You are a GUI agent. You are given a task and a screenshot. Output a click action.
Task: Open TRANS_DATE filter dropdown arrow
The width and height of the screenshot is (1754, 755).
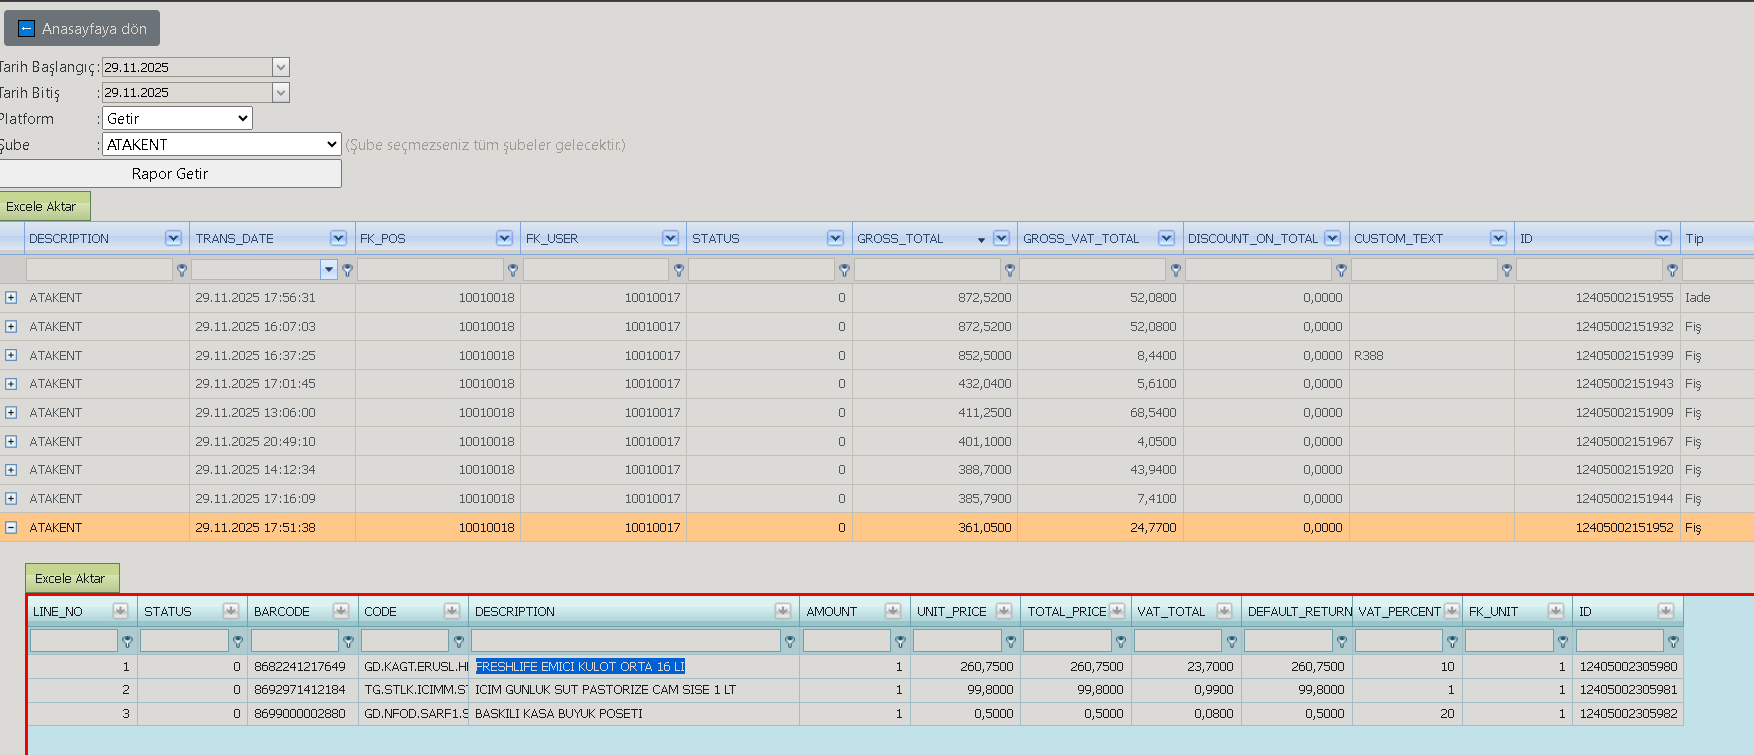point(329,269)
